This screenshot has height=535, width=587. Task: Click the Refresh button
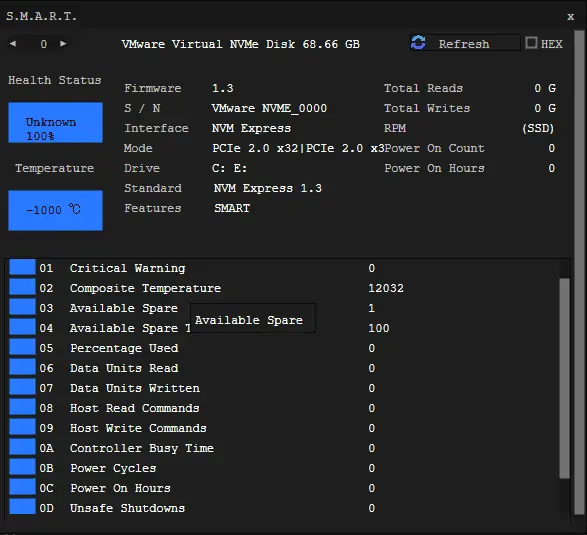(x=465, y=43)
